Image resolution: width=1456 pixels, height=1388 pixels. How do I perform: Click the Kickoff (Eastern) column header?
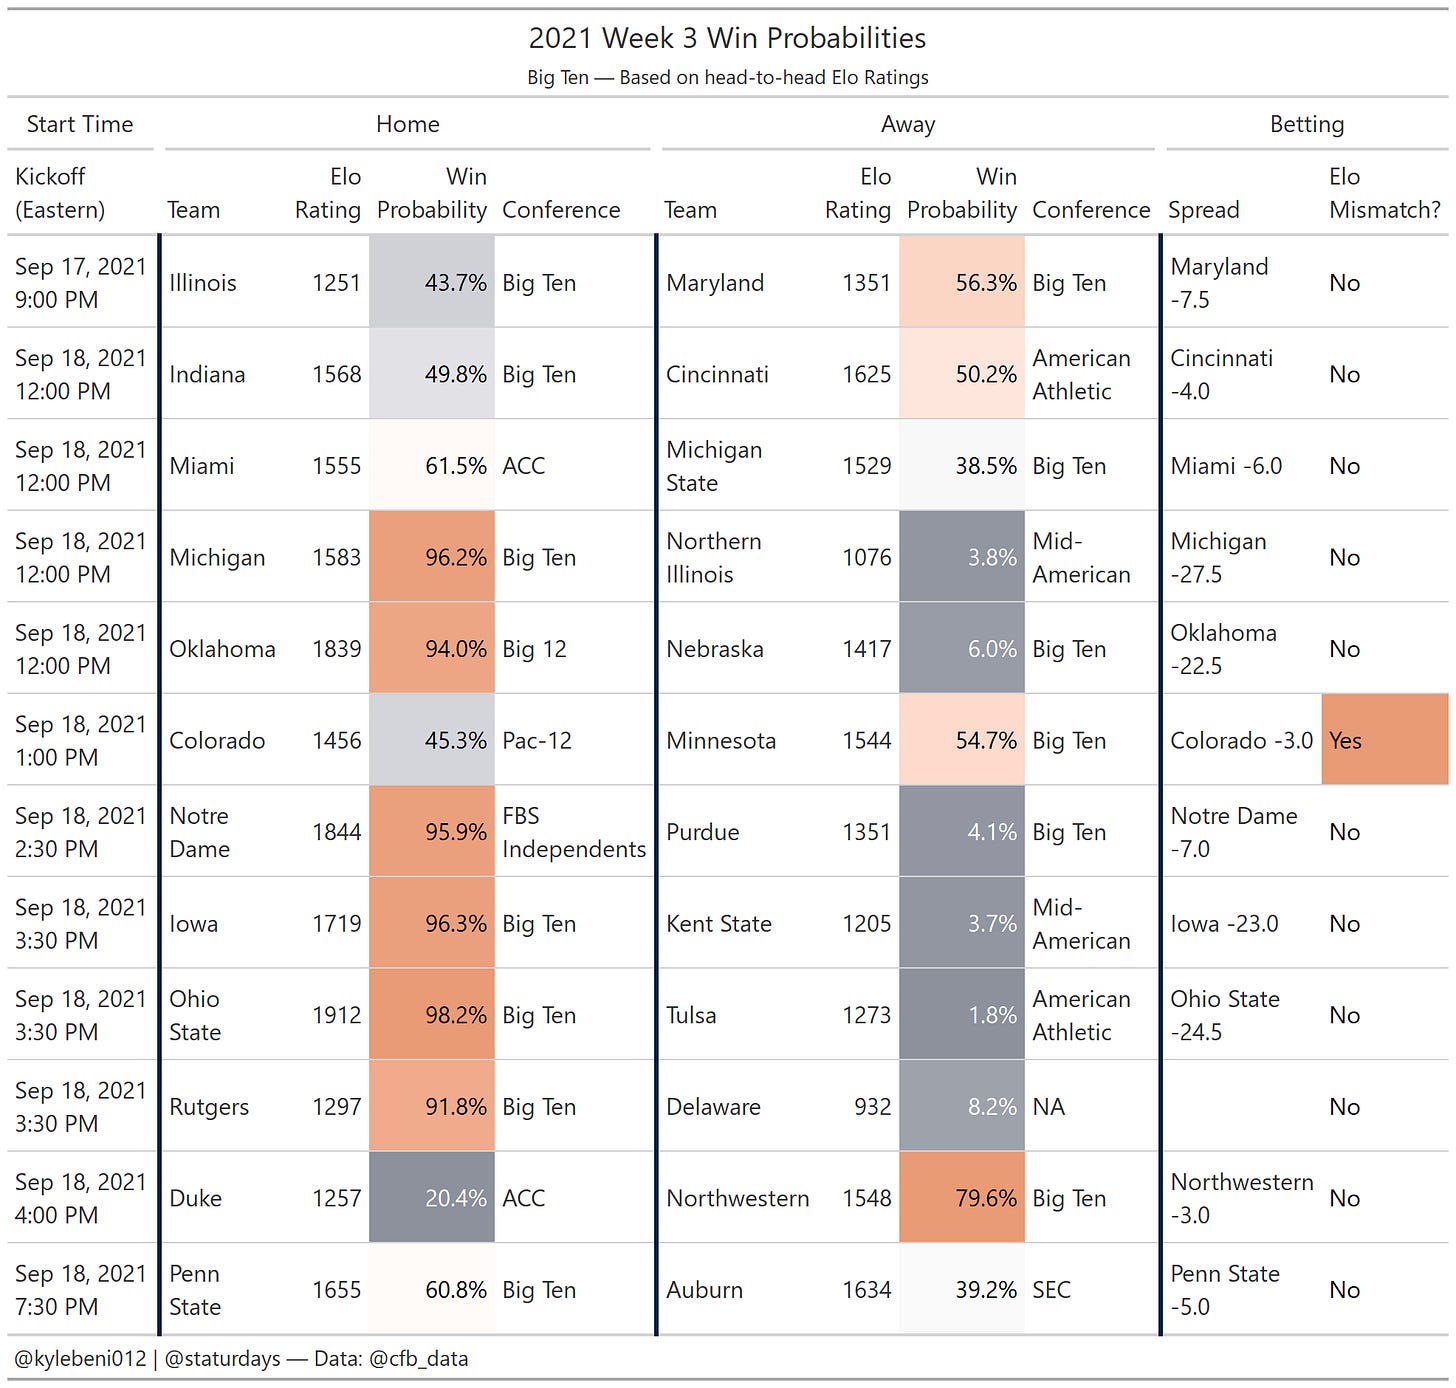coord(80,193)
